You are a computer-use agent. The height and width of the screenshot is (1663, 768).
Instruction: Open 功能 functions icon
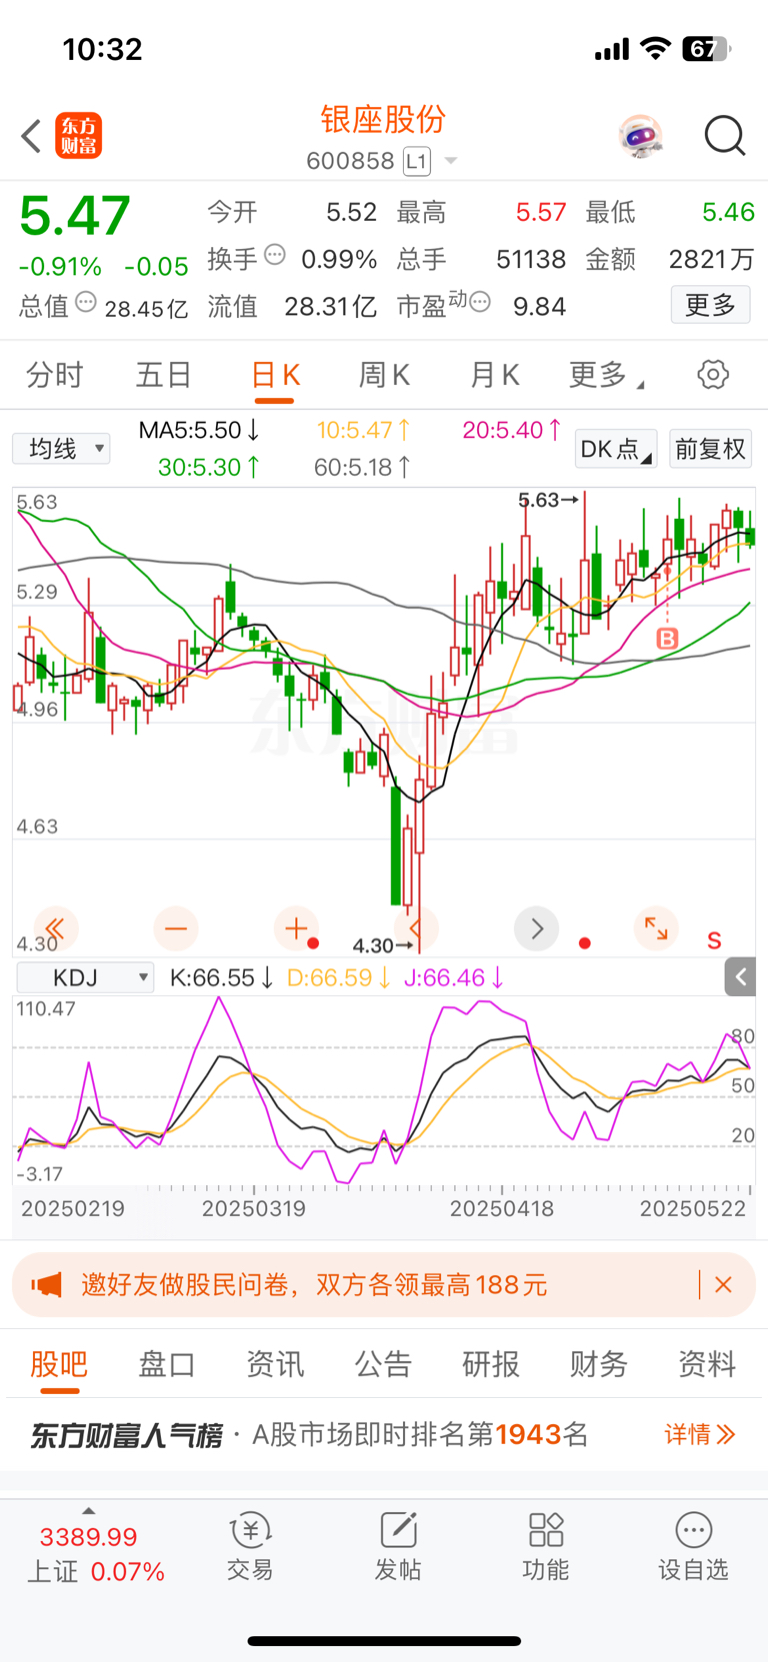(546, 1547)
